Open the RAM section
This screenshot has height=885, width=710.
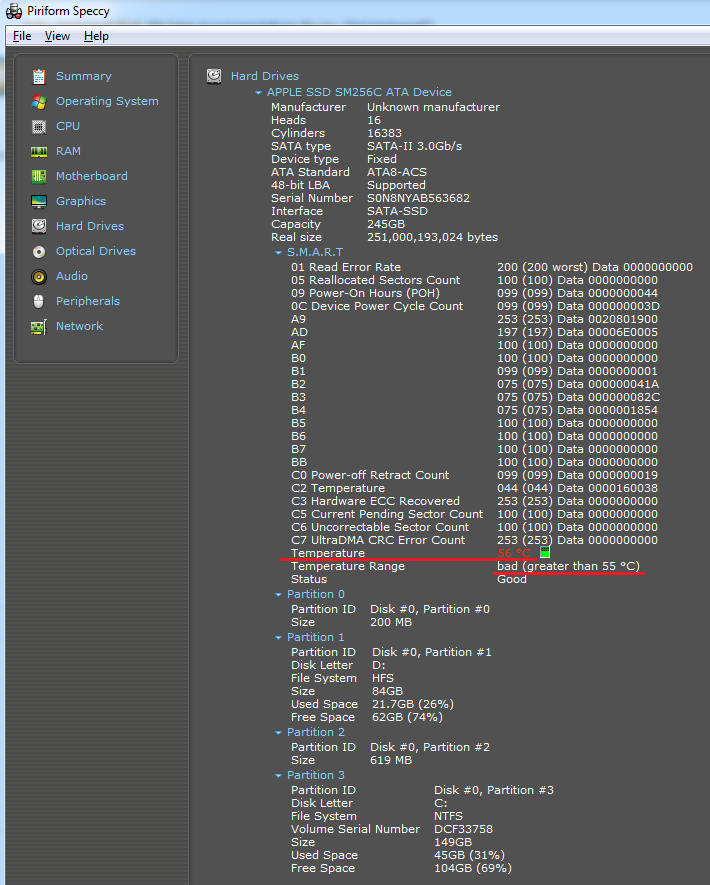point(68,151)
